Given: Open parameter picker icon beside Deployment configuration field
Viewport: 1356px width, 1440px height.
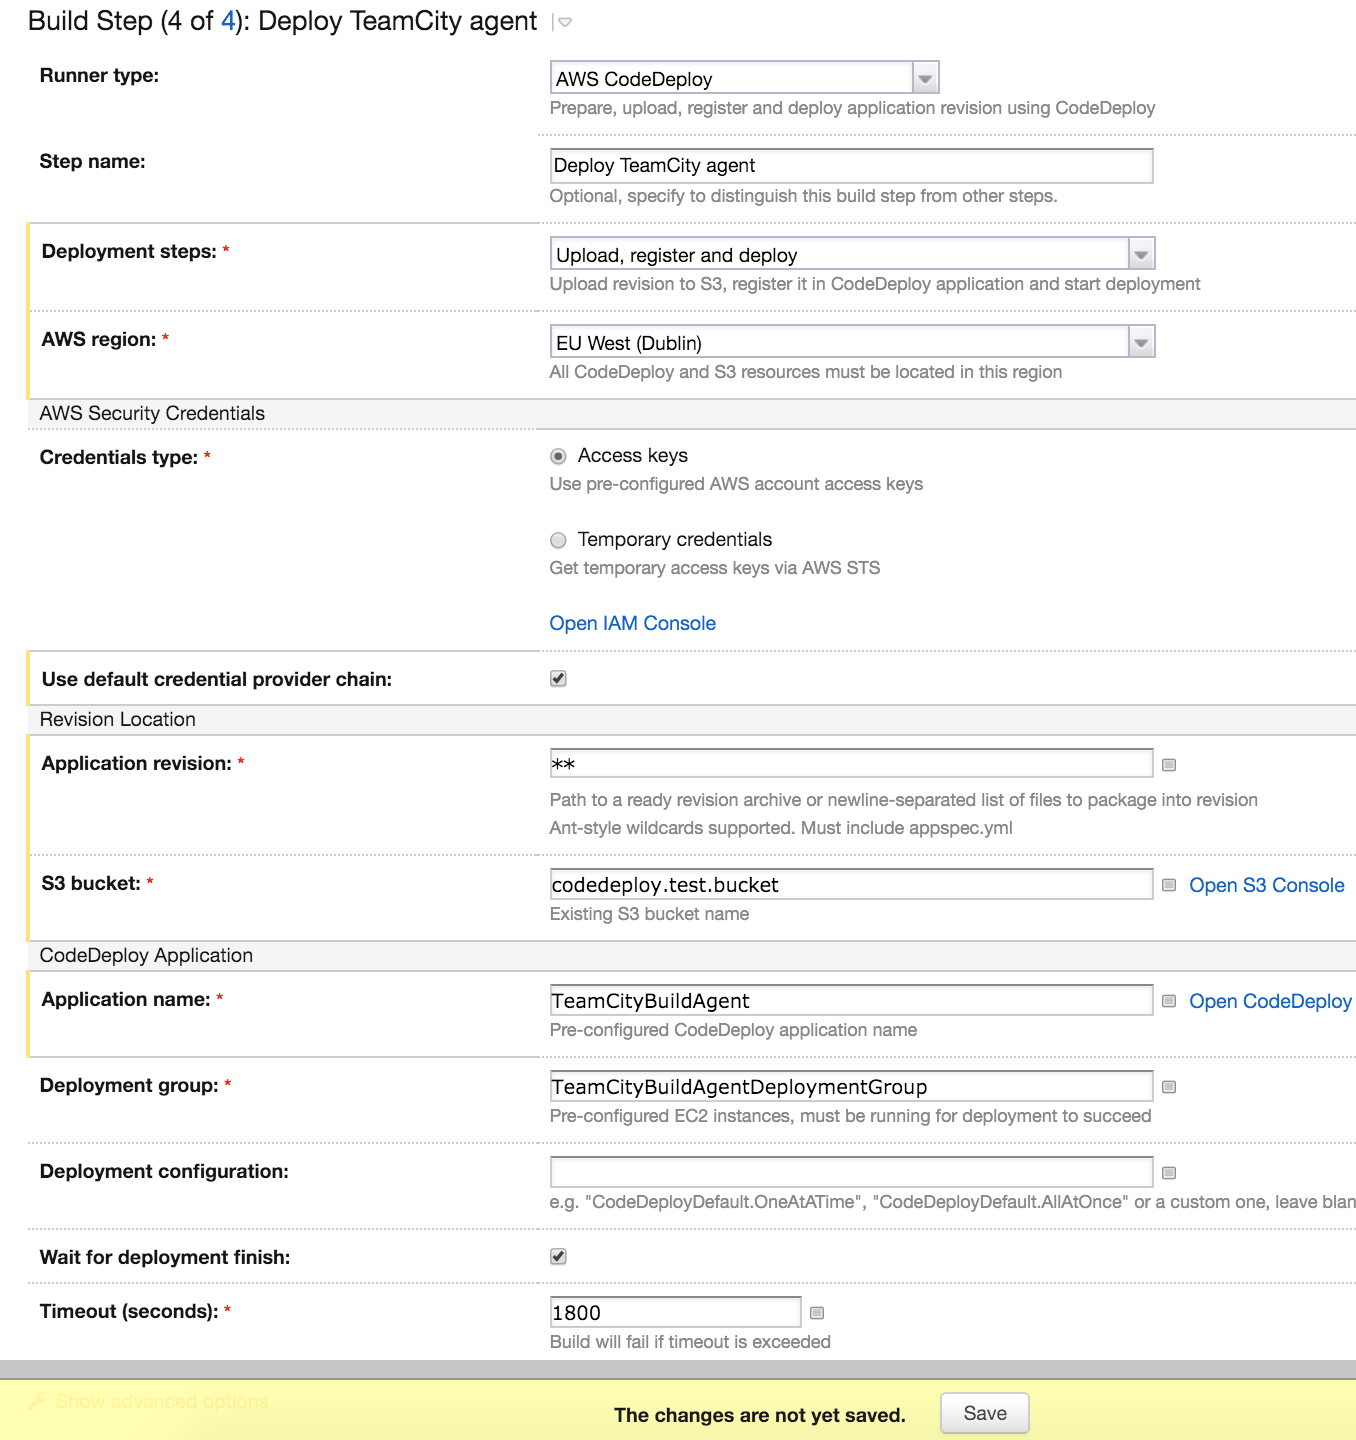Looking at the screenshot, I should tap(1169, 1173).
